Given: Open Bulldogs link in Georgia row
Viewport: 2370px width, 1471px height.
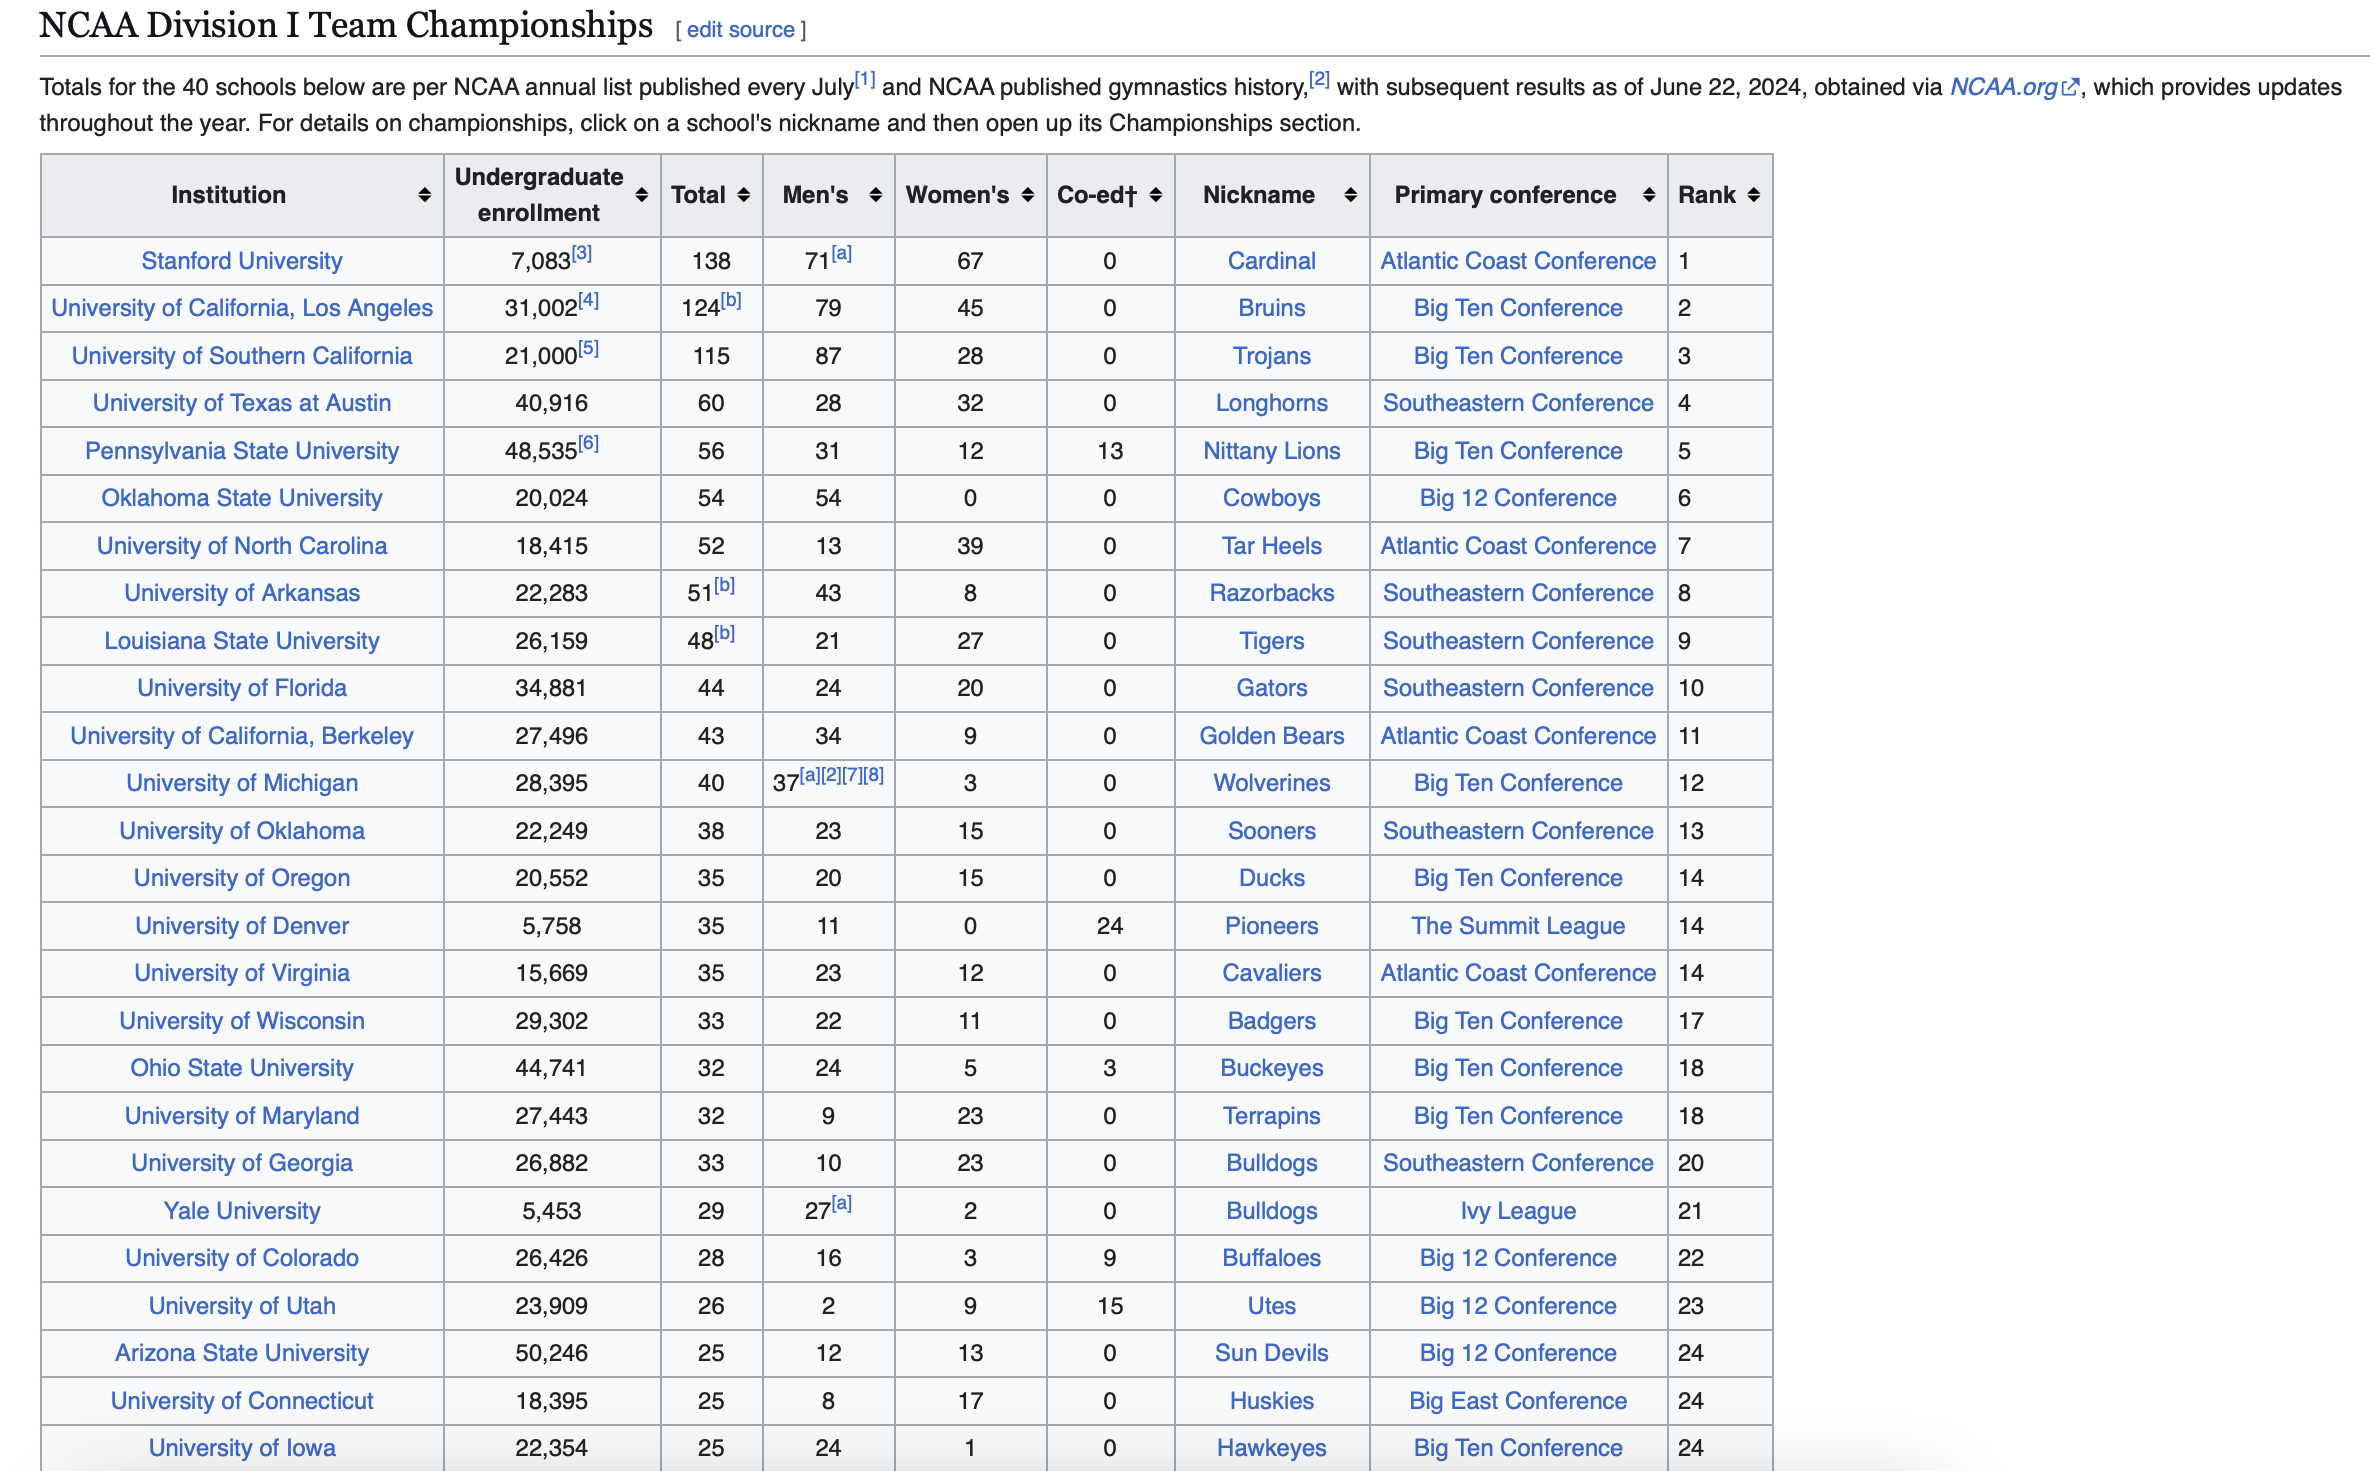Looking at the screenshot, I should [1272, 1163].
